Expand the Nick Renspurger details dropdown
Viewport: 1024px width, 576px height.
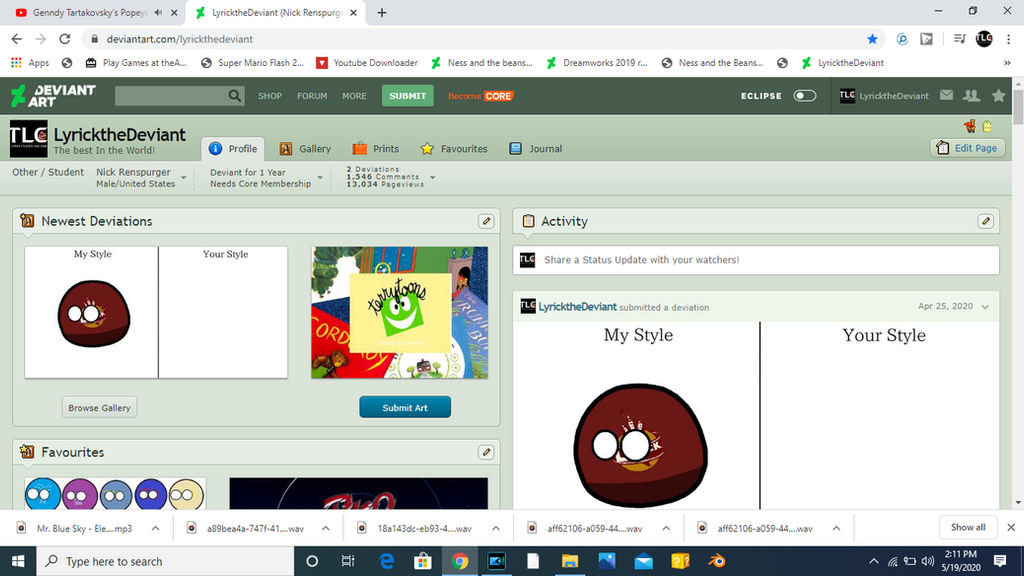184,178
